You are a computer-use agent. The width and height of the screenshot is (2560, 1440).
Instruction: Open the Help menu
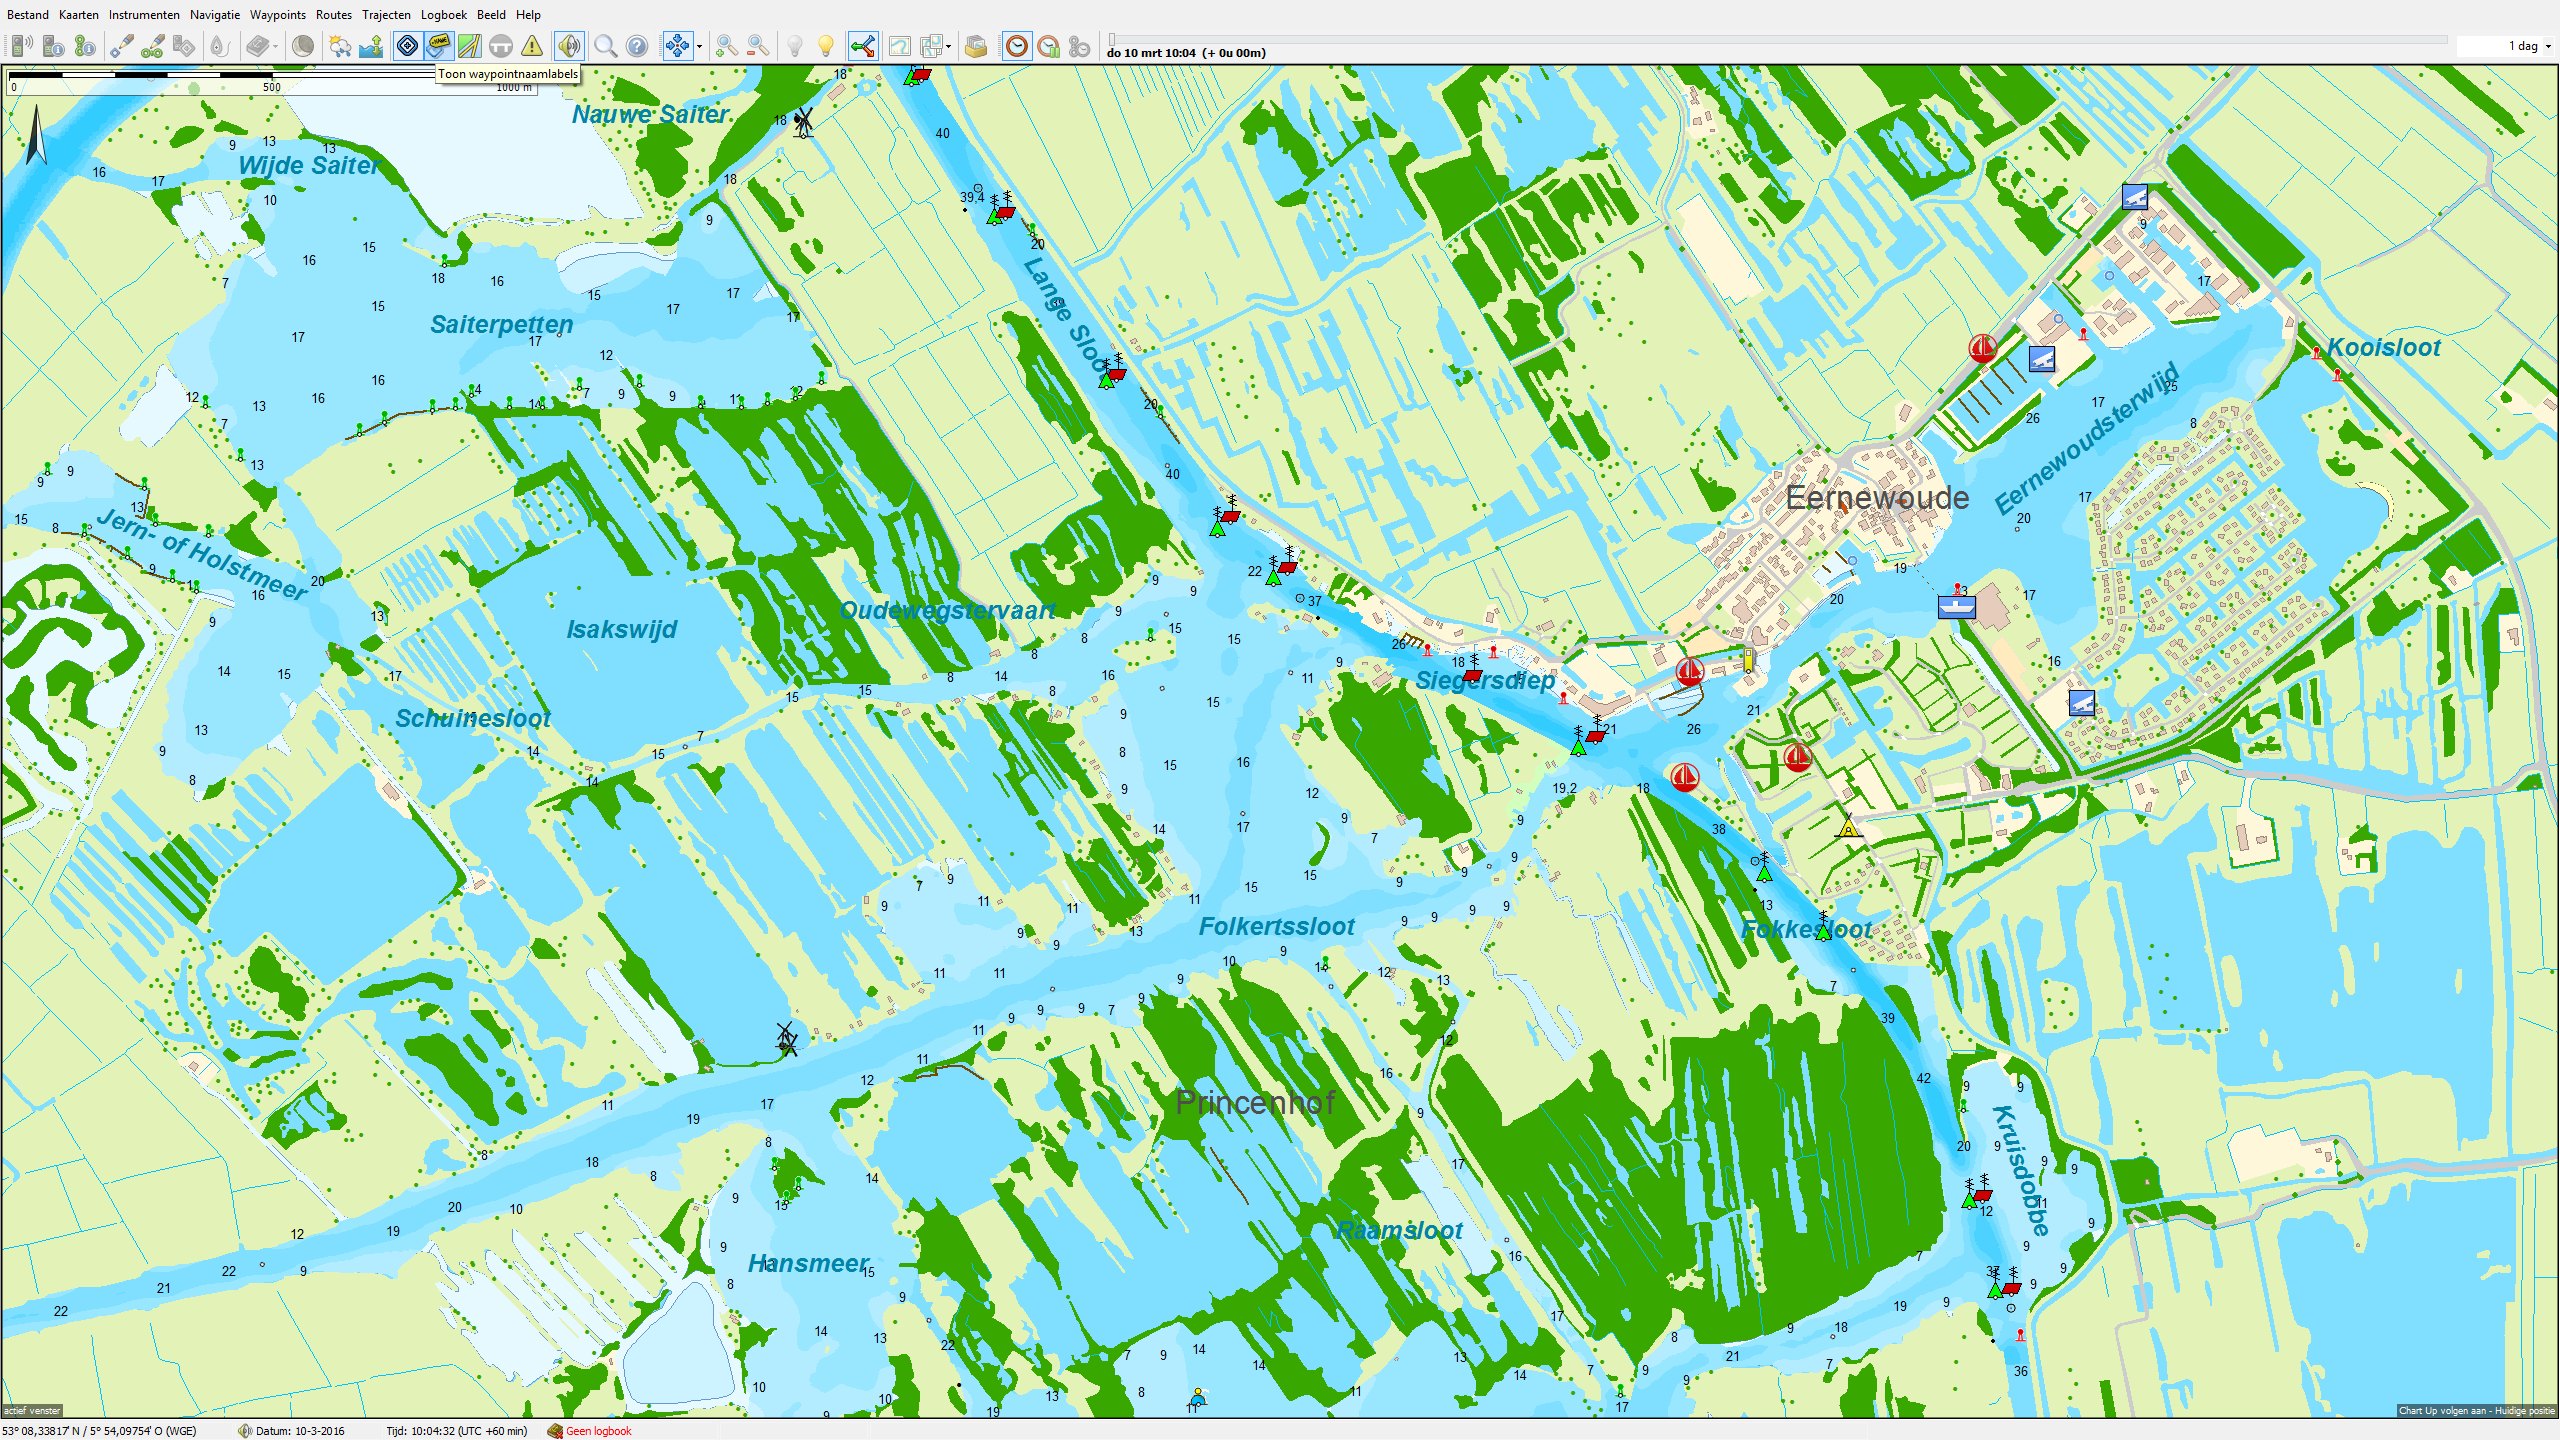click(528, 15)
